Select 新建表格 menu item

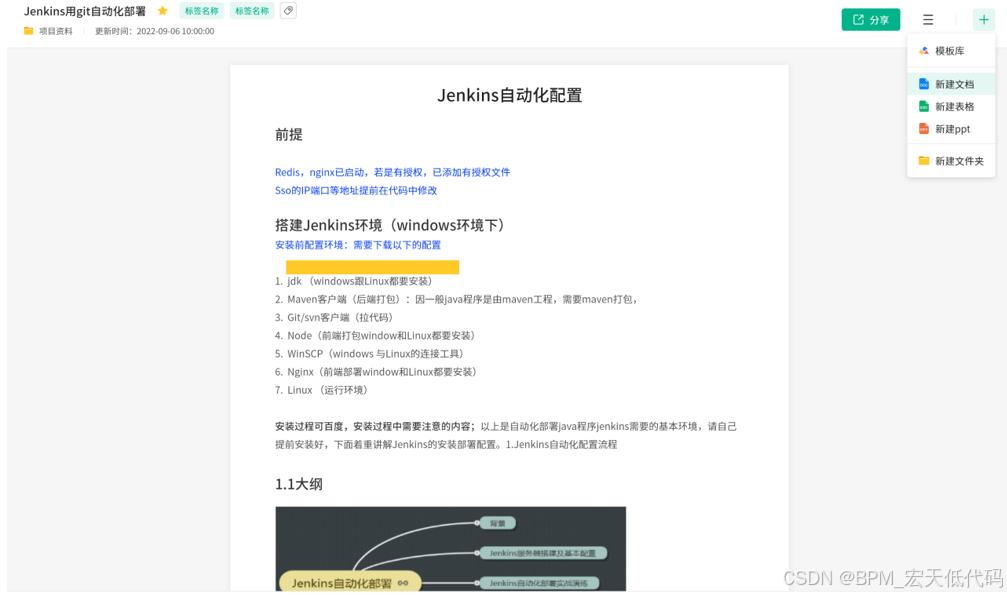coord(951,107)
